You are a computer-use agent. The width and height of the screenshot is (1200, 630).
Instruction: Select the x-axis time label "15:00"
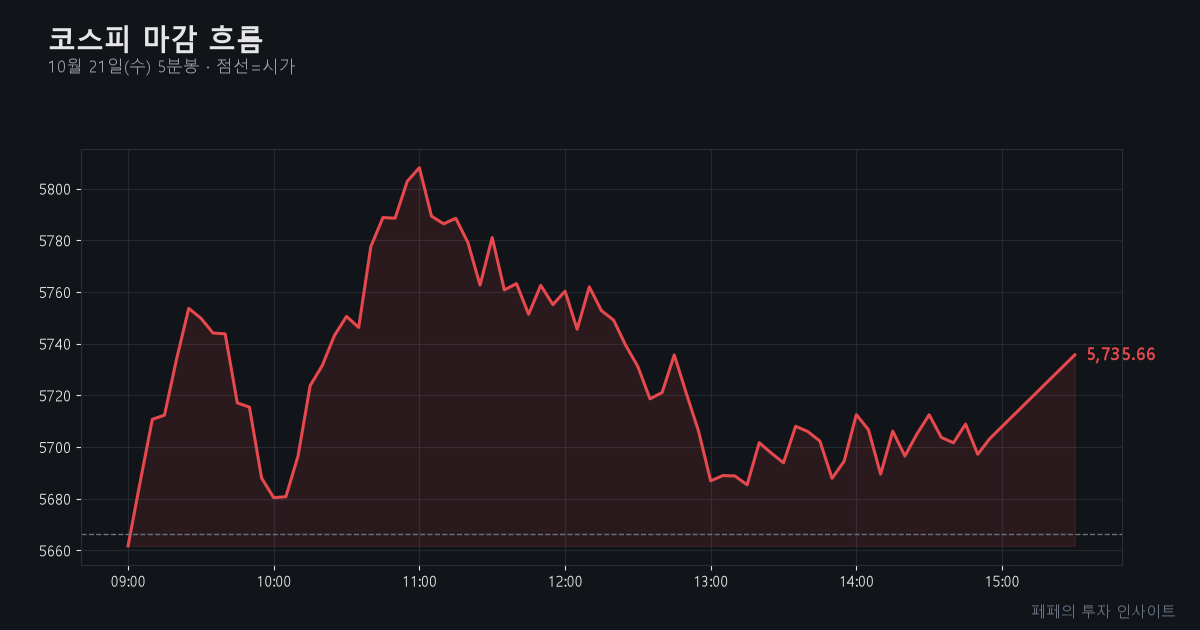1002,581
